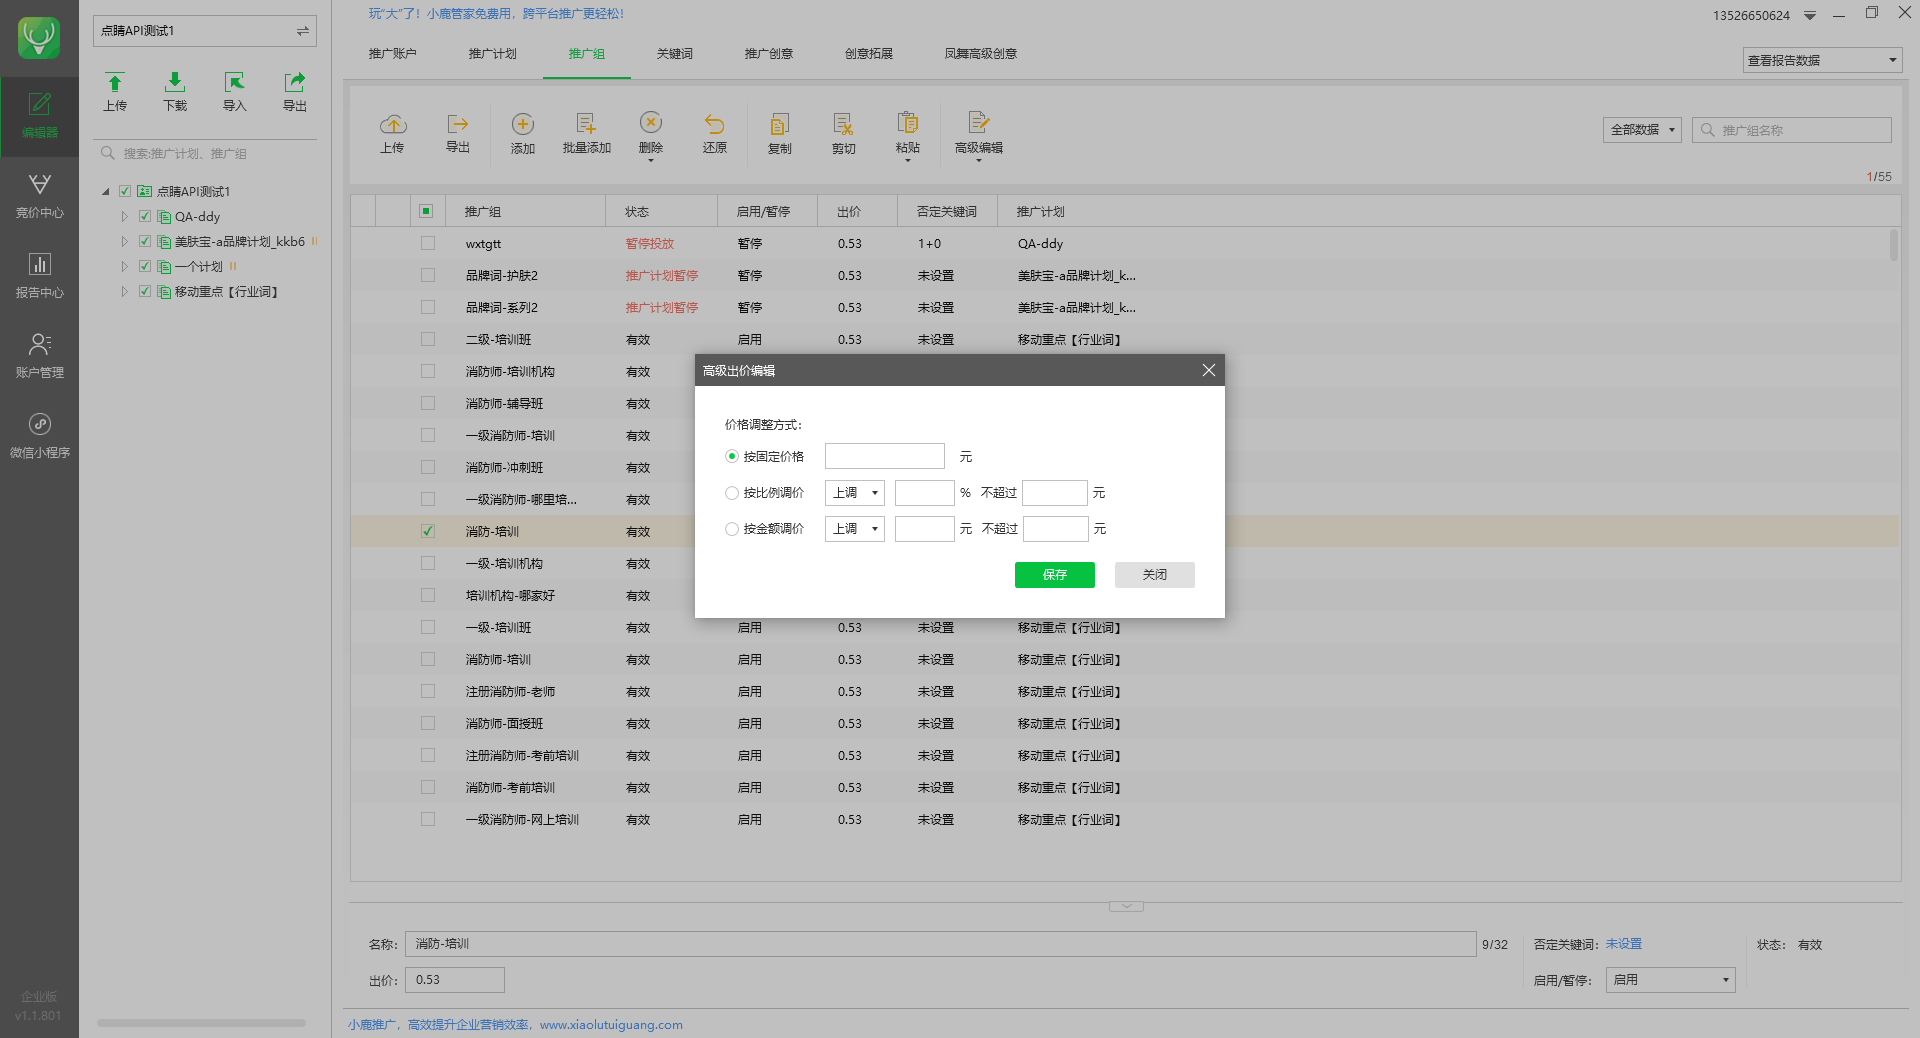1920x1038 pixels.
Task: Expand the 移动重点【行业词】 tree node
Action: coord(124,292)
